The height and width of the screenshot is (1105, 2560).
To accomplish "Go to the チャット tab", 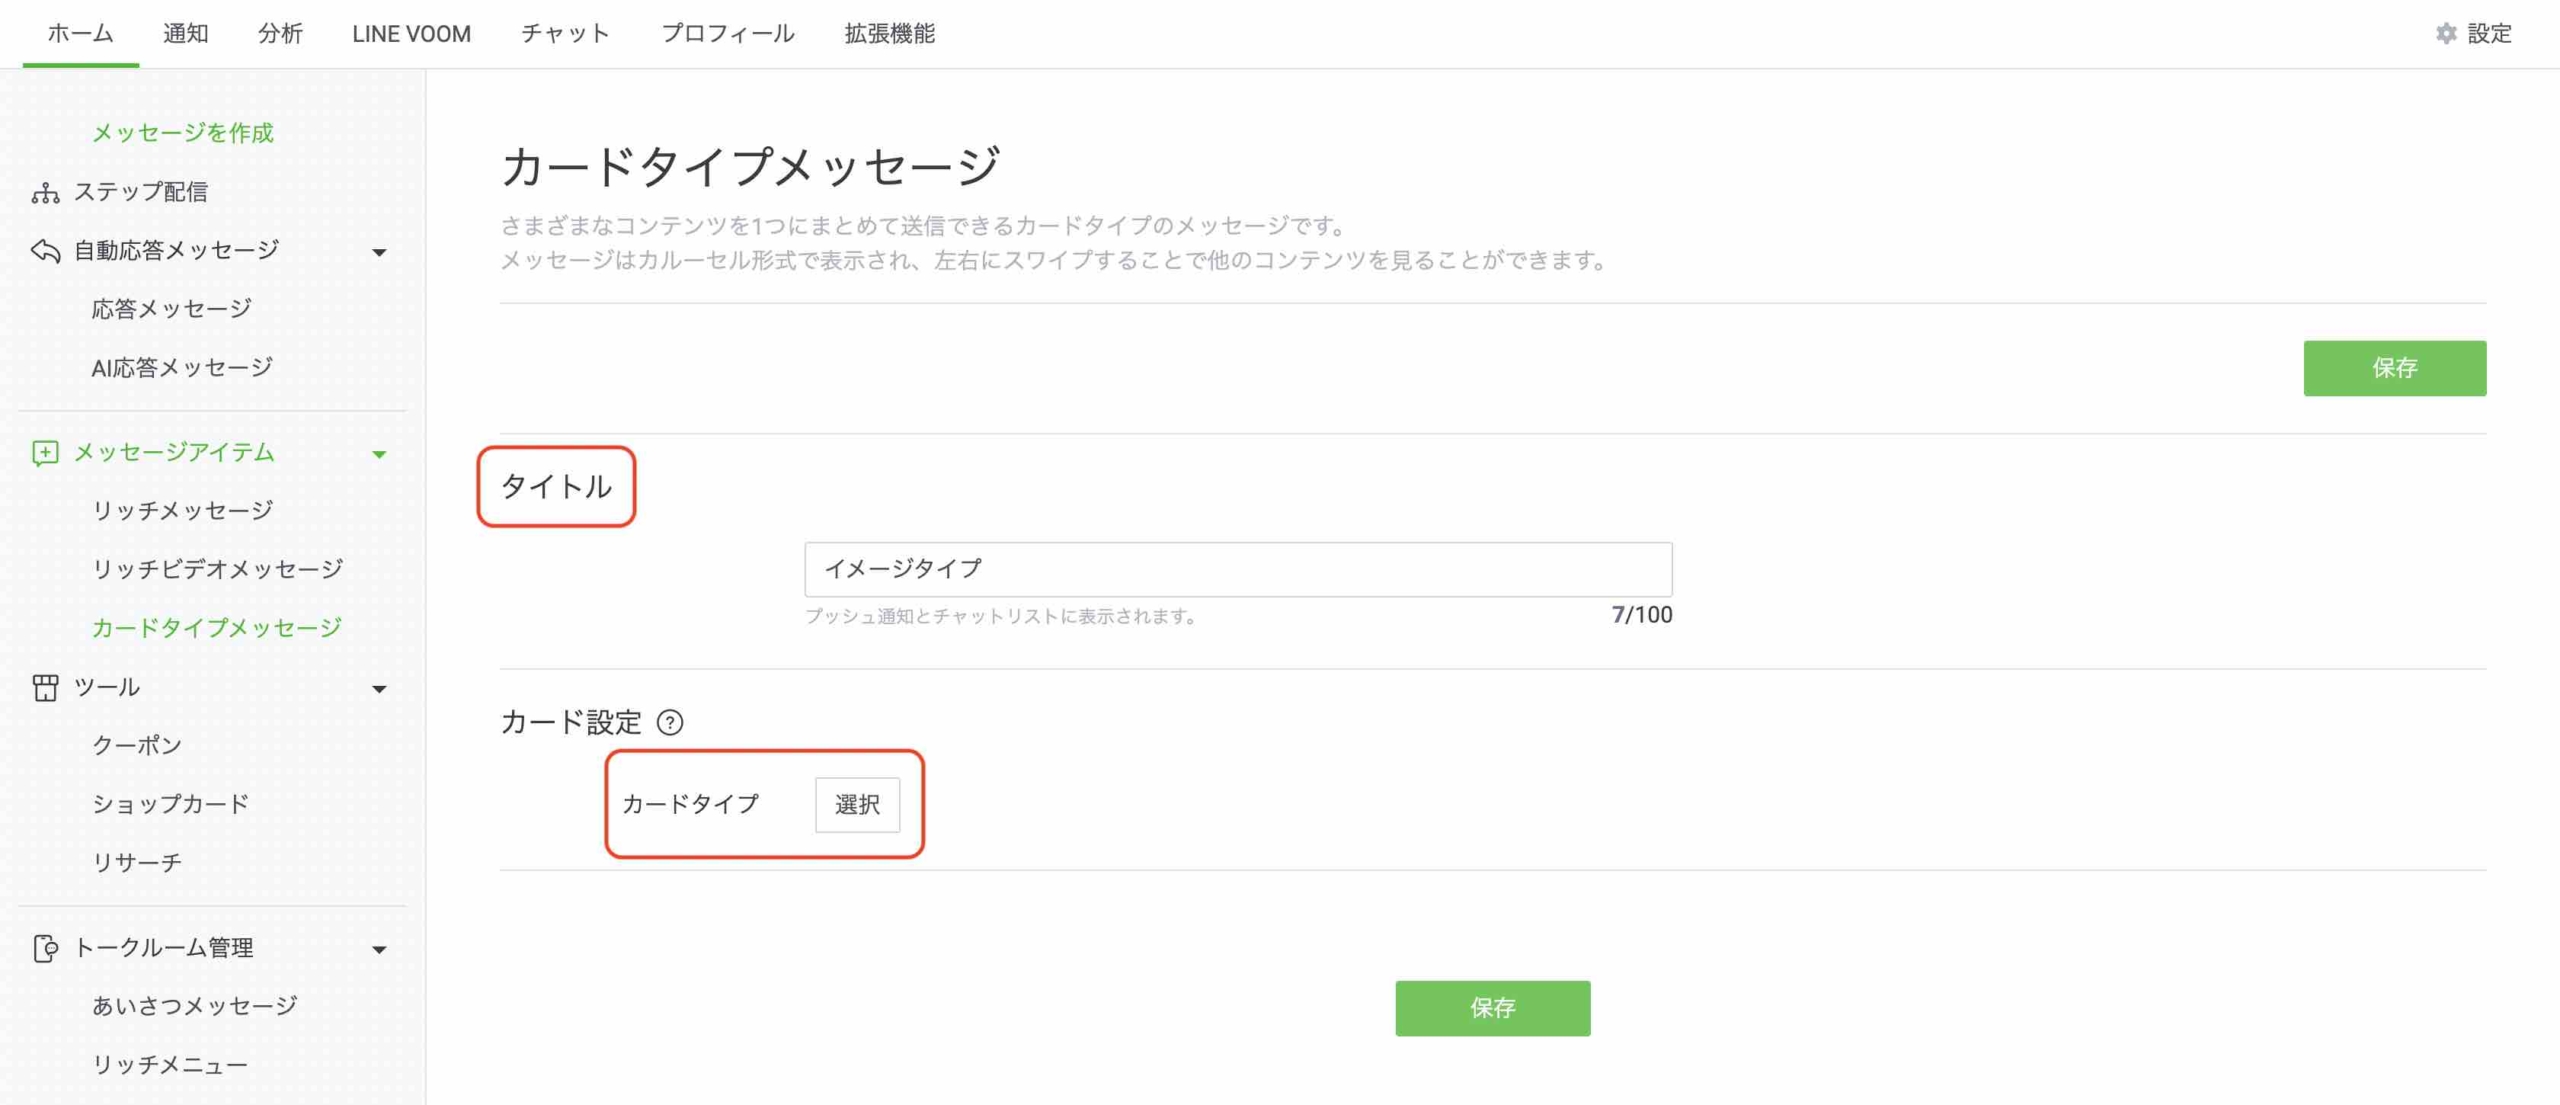I will click(565, 34).
